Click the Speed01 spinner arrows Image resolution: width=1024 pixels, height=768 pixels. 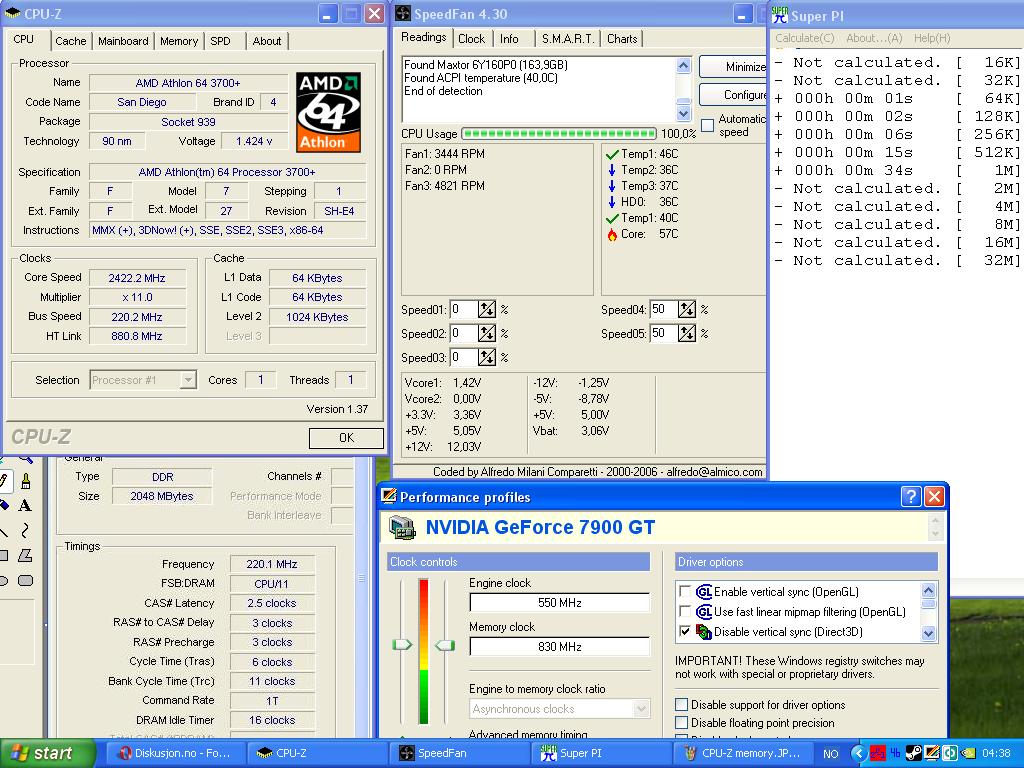point(487,310)
